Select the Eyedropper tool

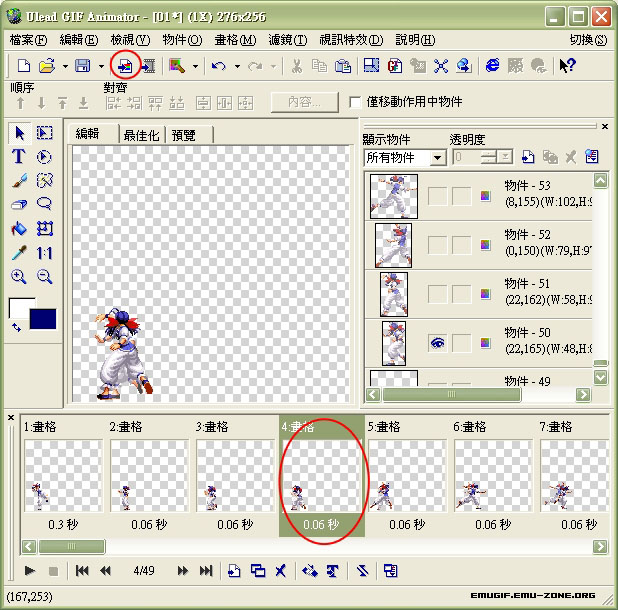coord(19,253)
